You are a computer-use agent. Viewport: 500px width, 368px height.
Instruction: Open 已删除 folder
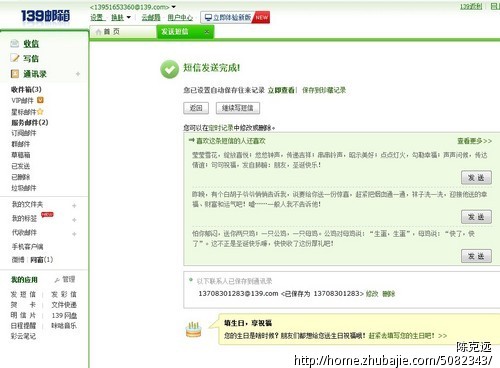coord(20,177)
